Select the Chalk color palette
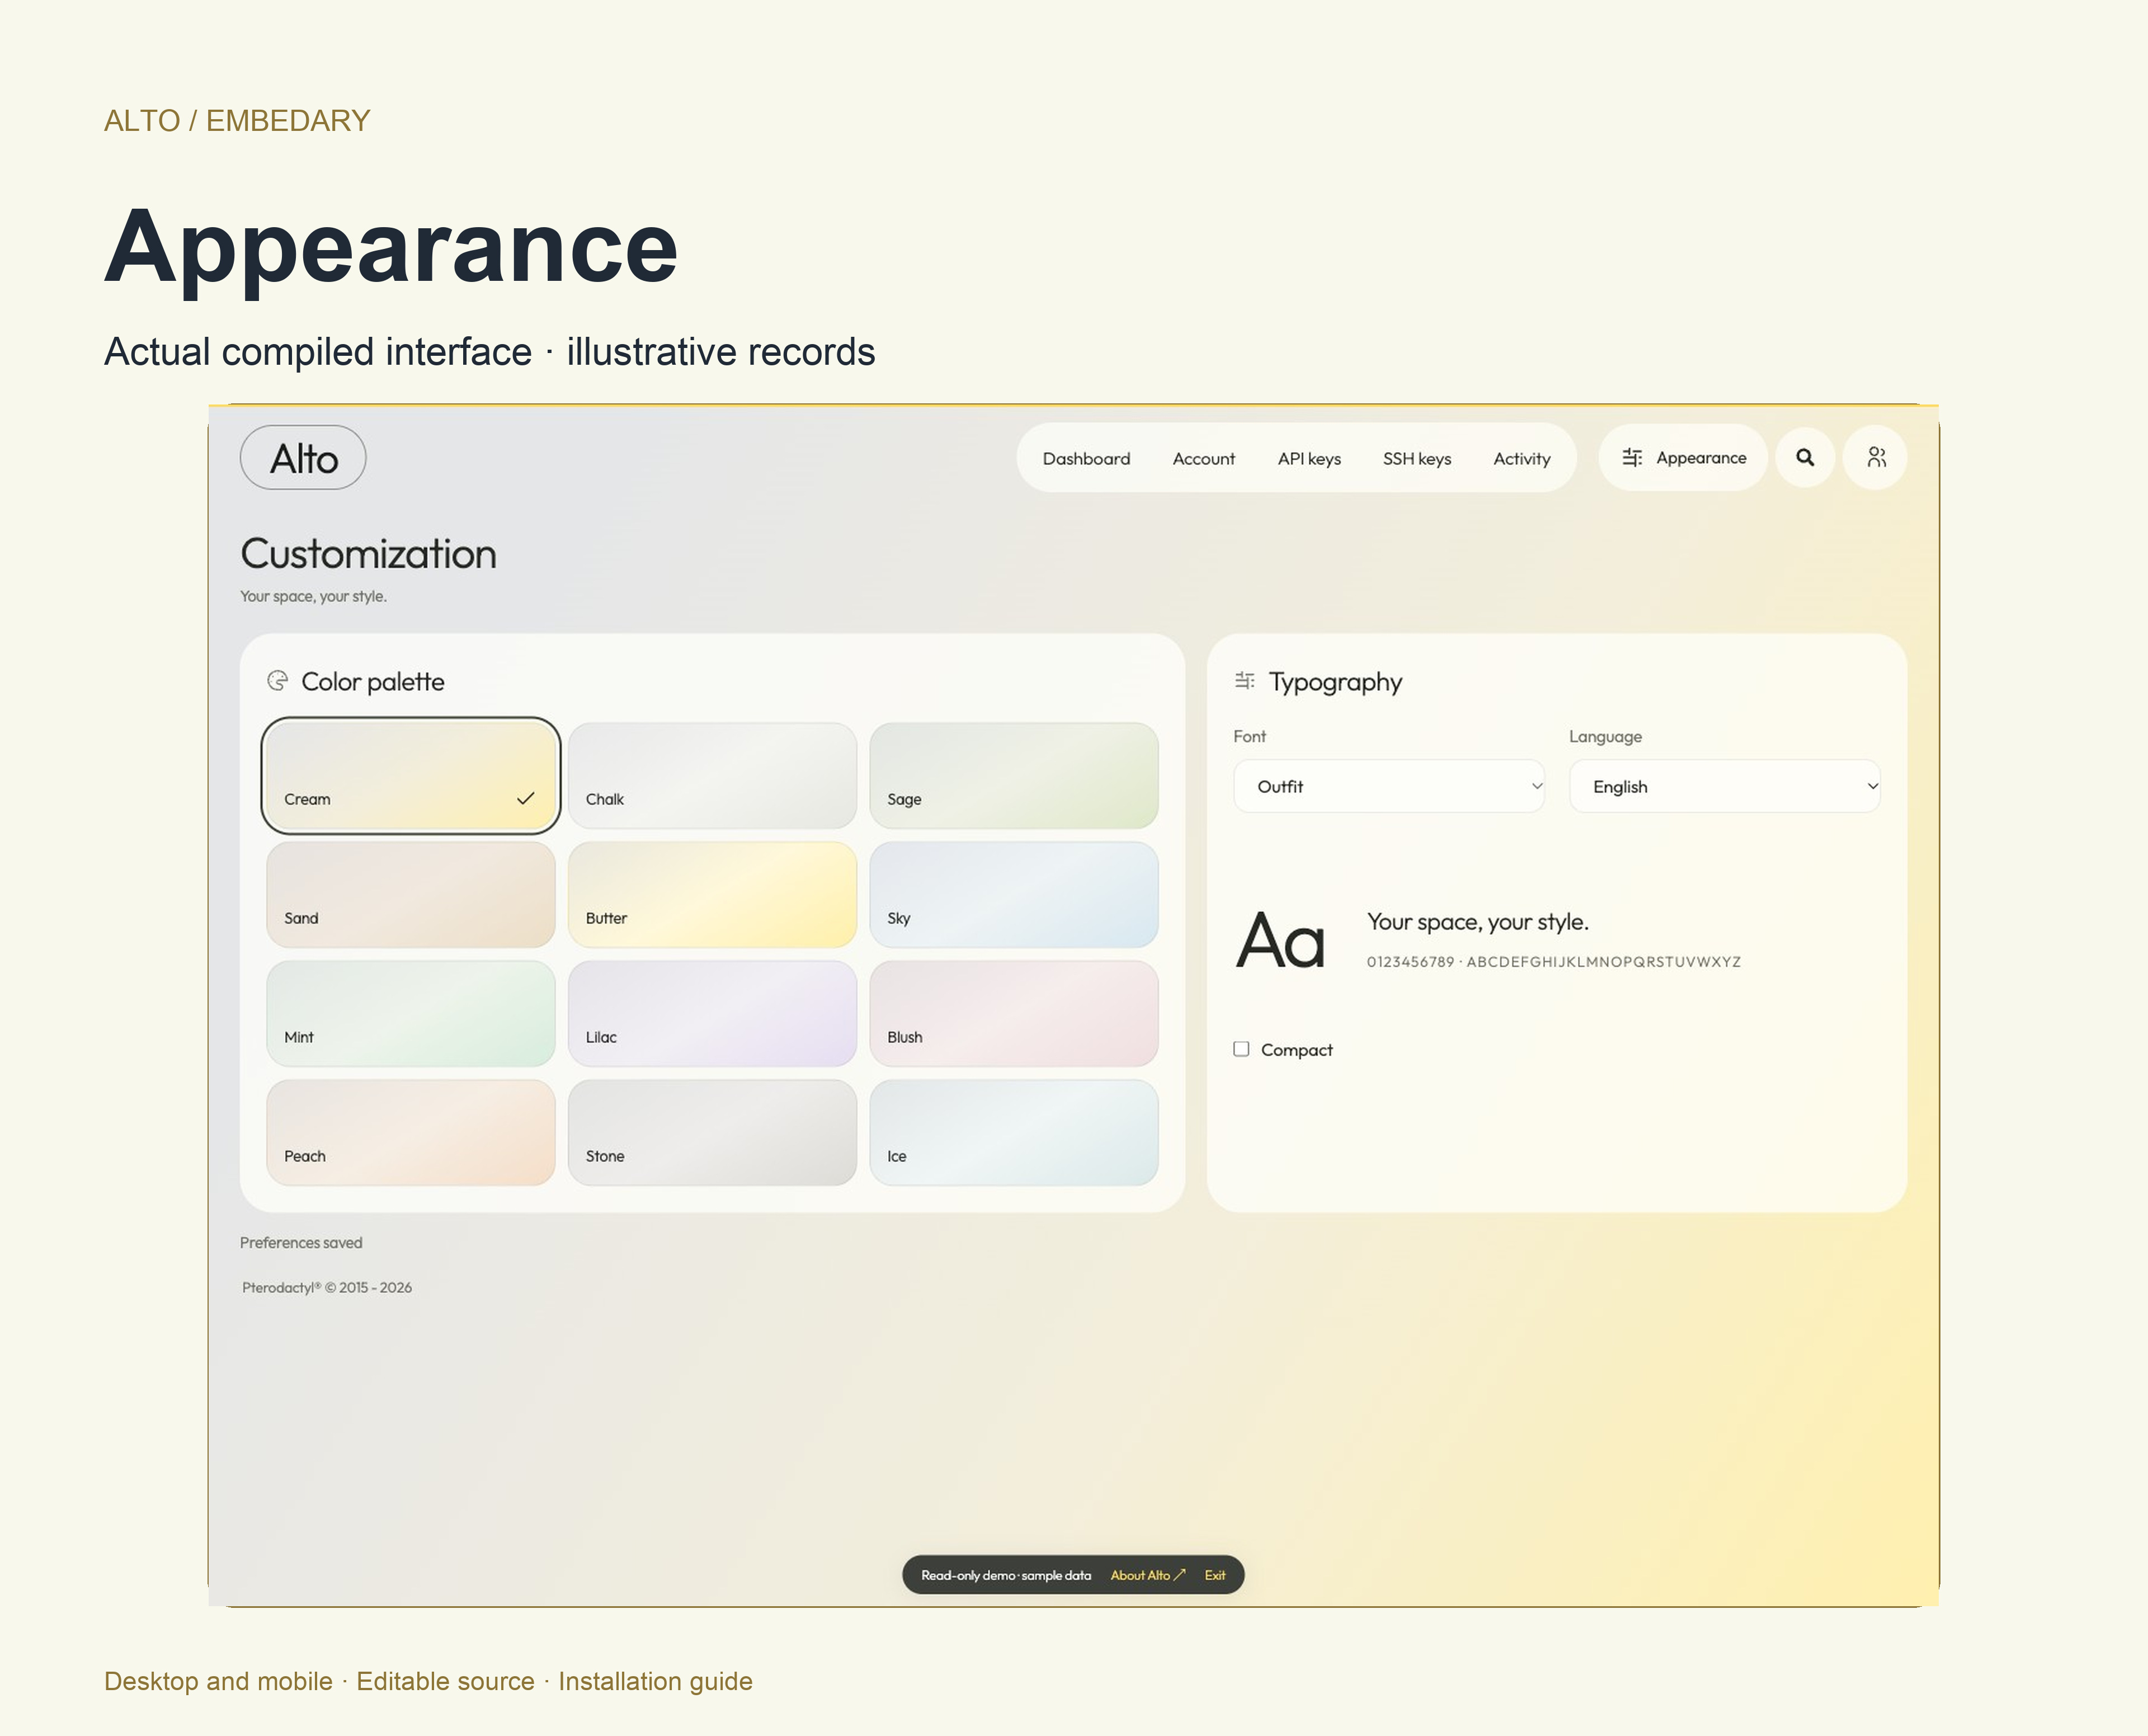2148x1736 pixels. [x=712, y=775]
